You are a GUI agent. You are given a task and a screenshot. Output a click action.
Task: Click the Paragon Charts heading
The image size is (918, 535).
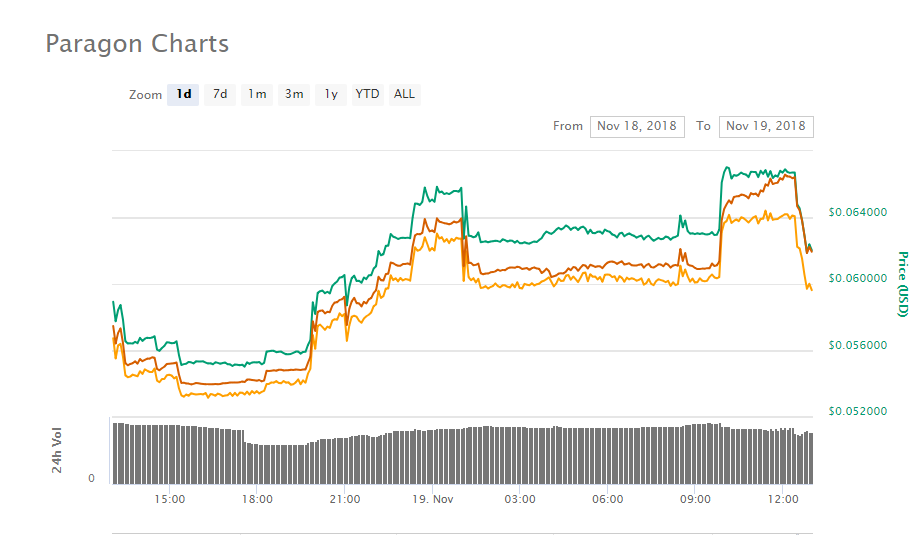point(137,44)
